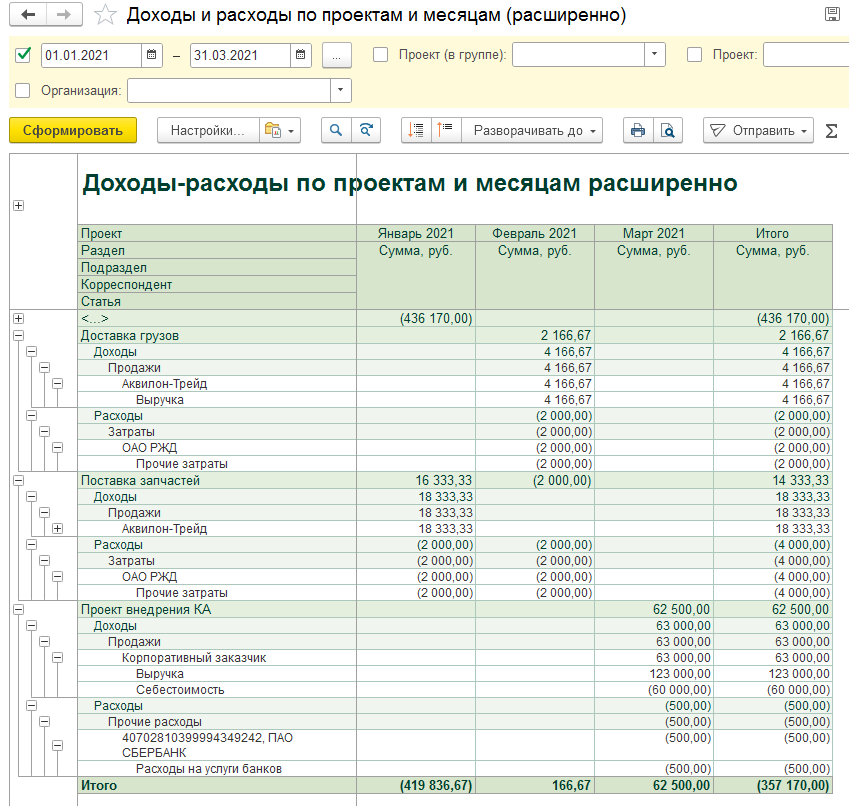The width and height of the screenshot is (849, 806).
Task: Collapse Доходы under Доставка грузов
Action: click(31, 352)
